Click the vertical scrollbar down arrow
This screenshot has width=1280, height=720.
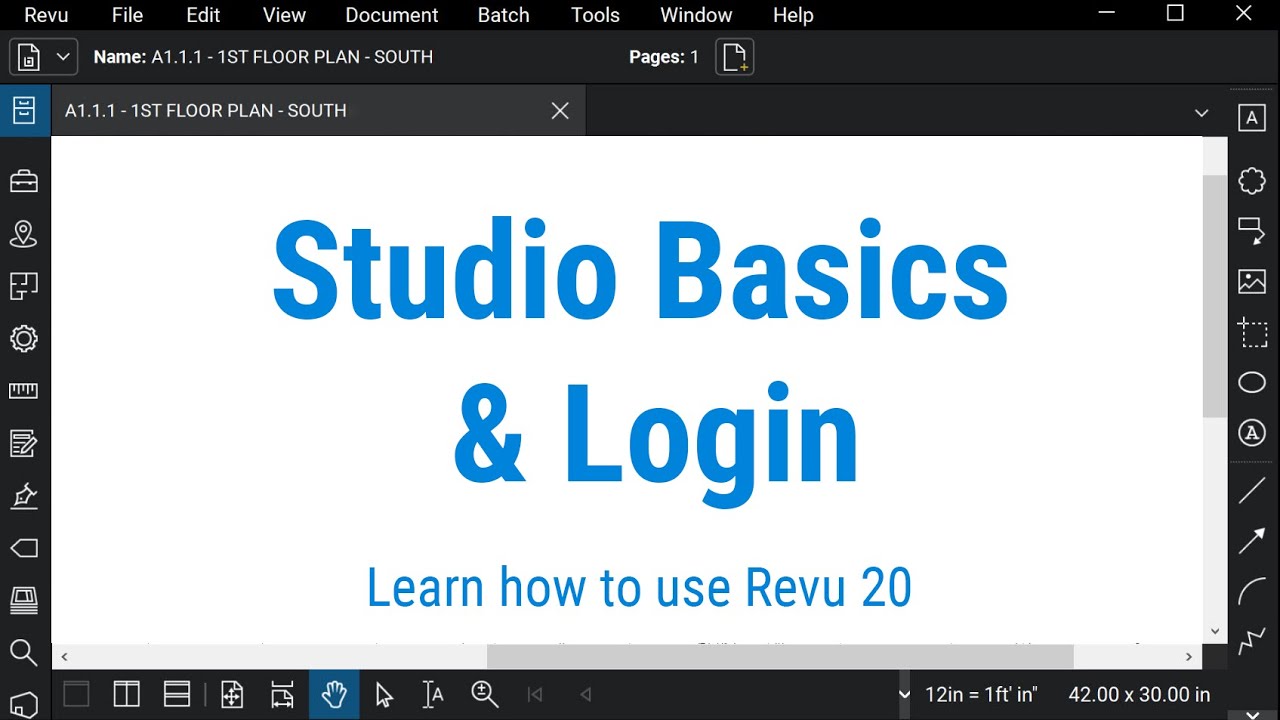[1215, 631]
